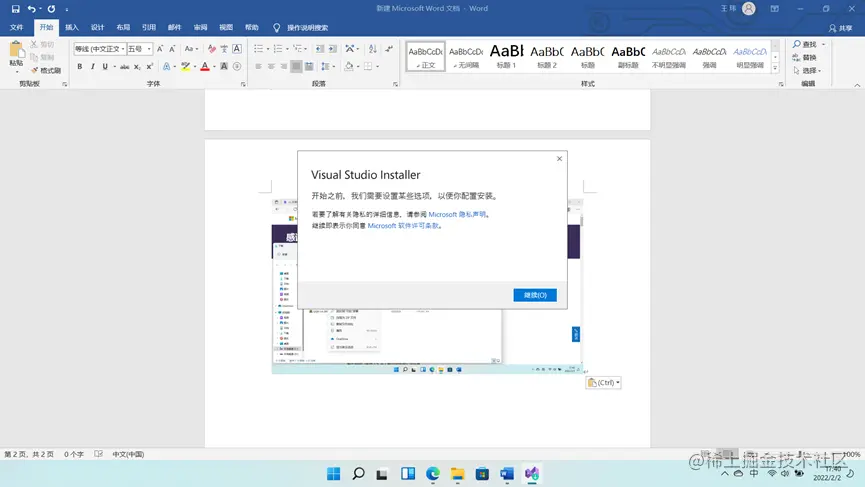Open font size combo box
Screen dimensions: 865x487
(139, 49)
